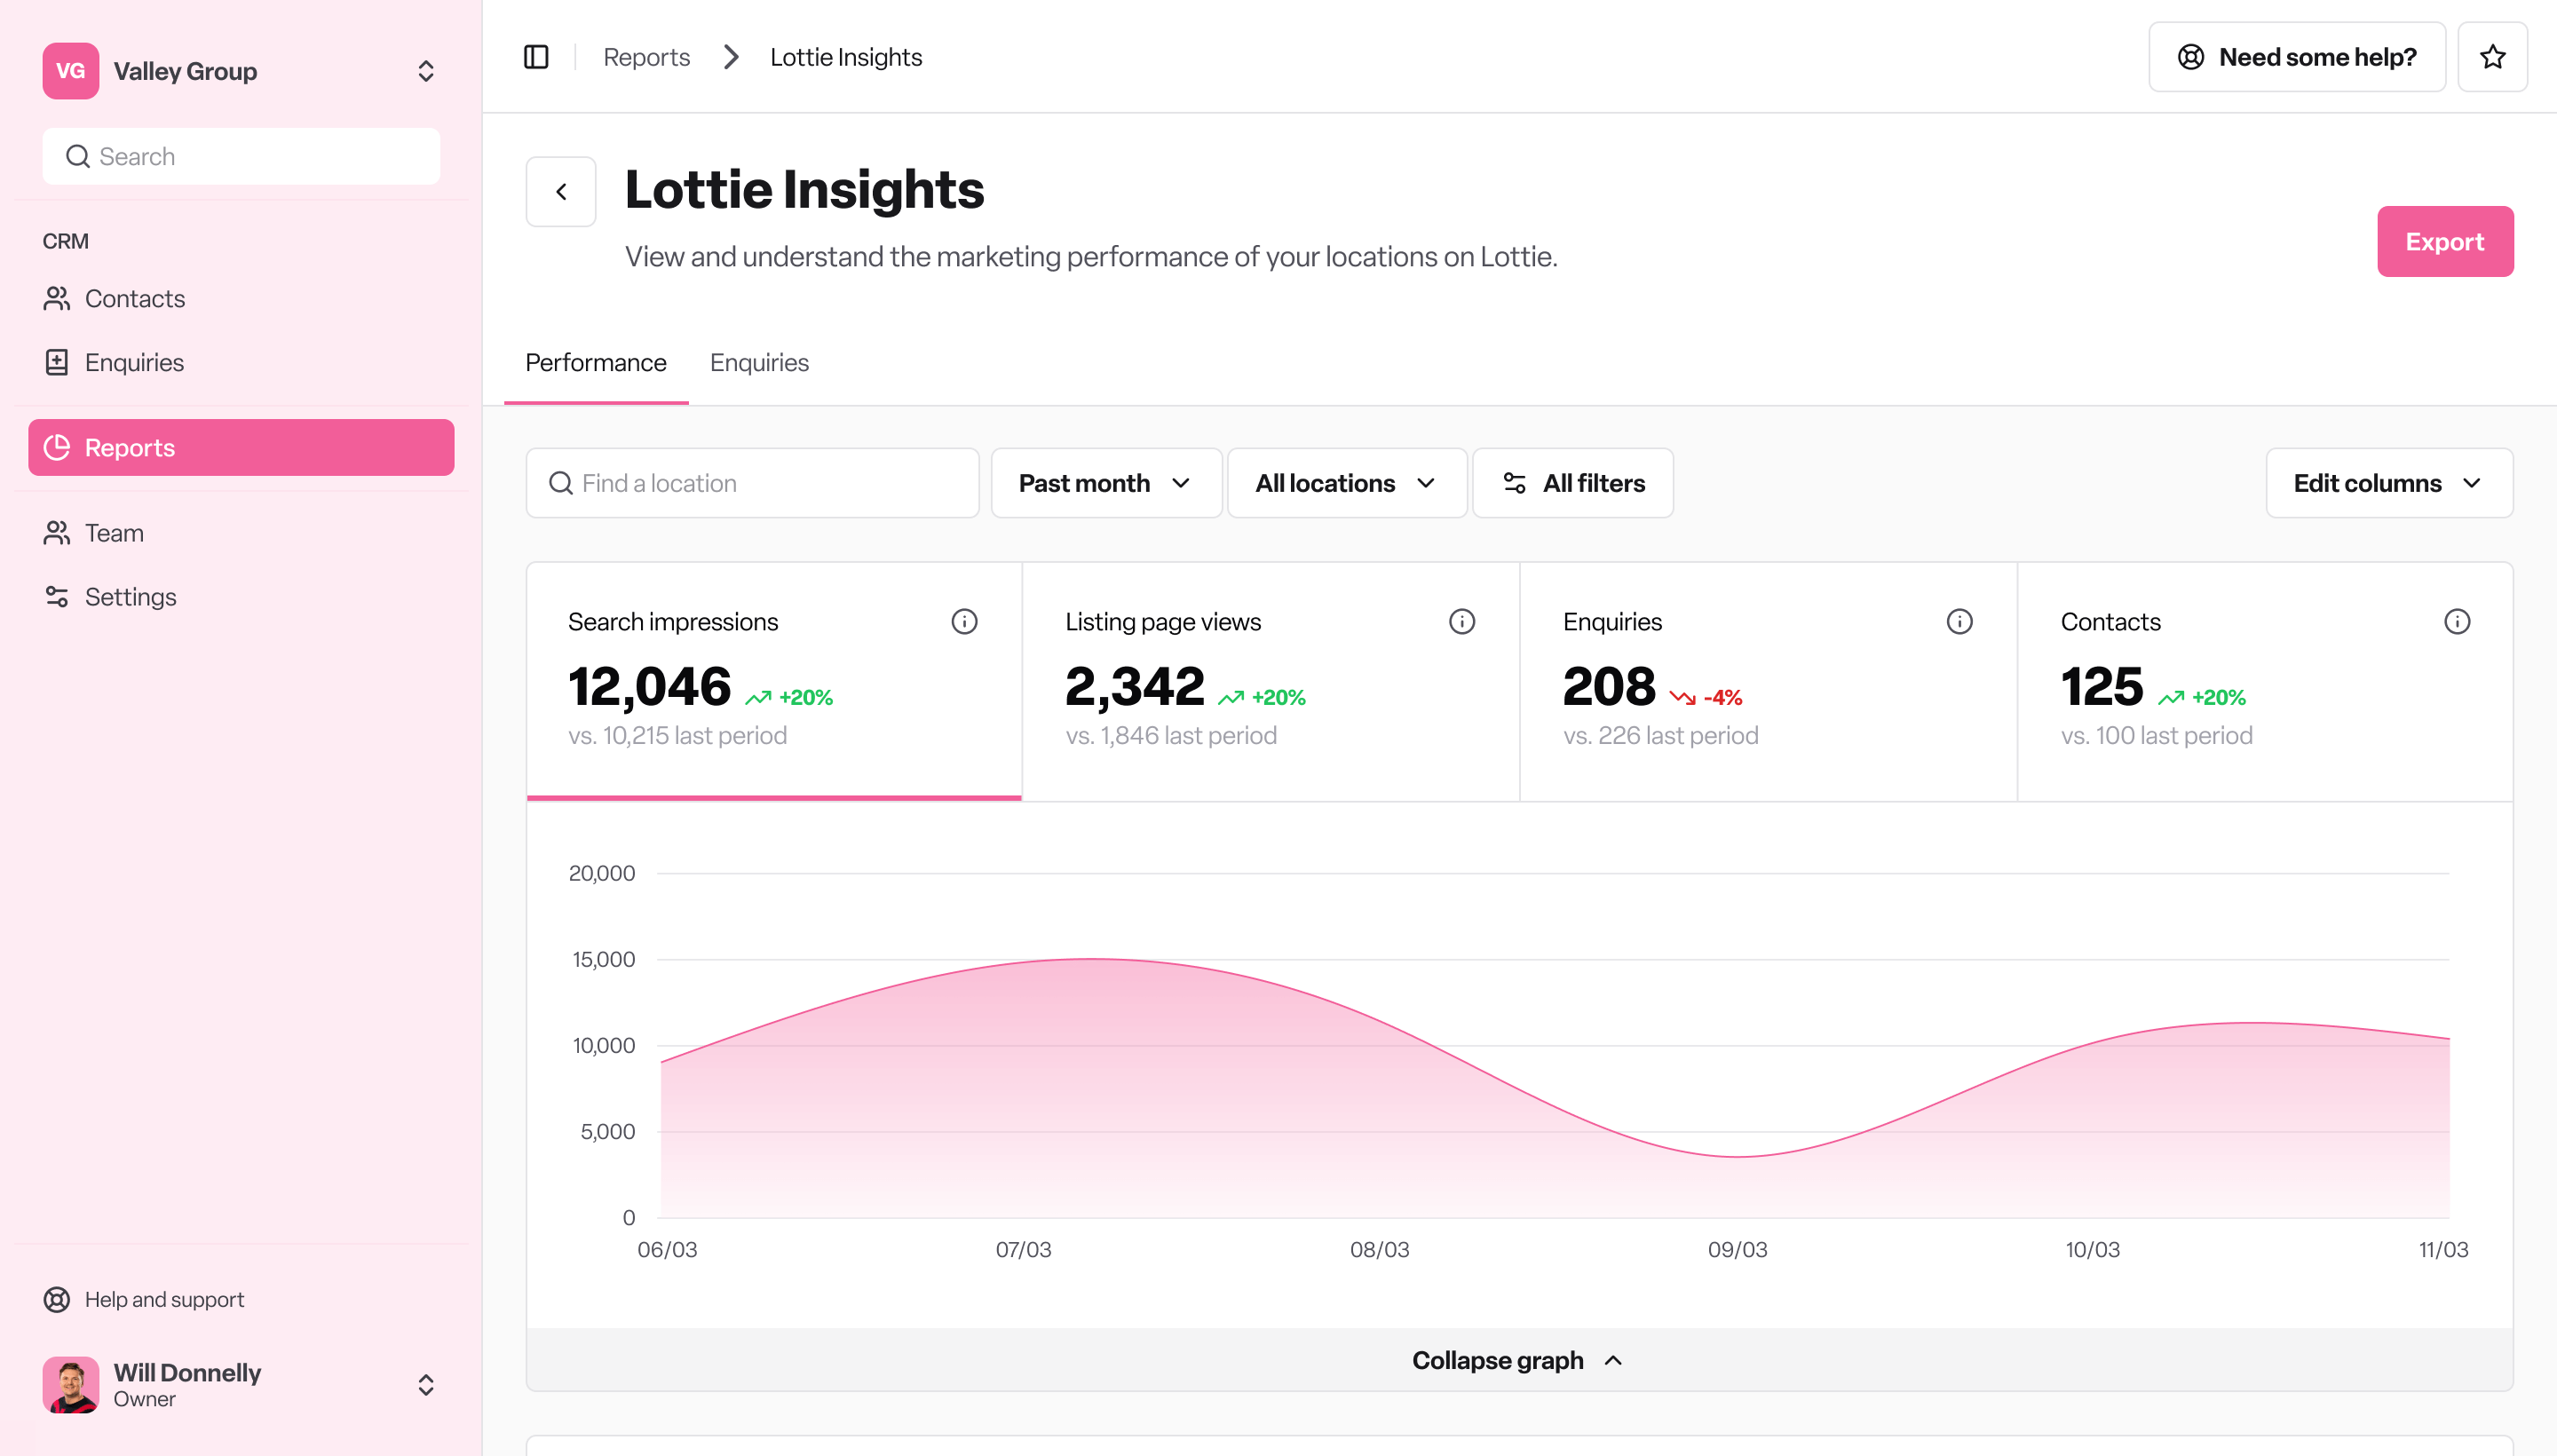The height and width of the screenshot is (1456, 2557).
Task: Click the 07/03 date on chart axis
Action: coord(1023,1250)
